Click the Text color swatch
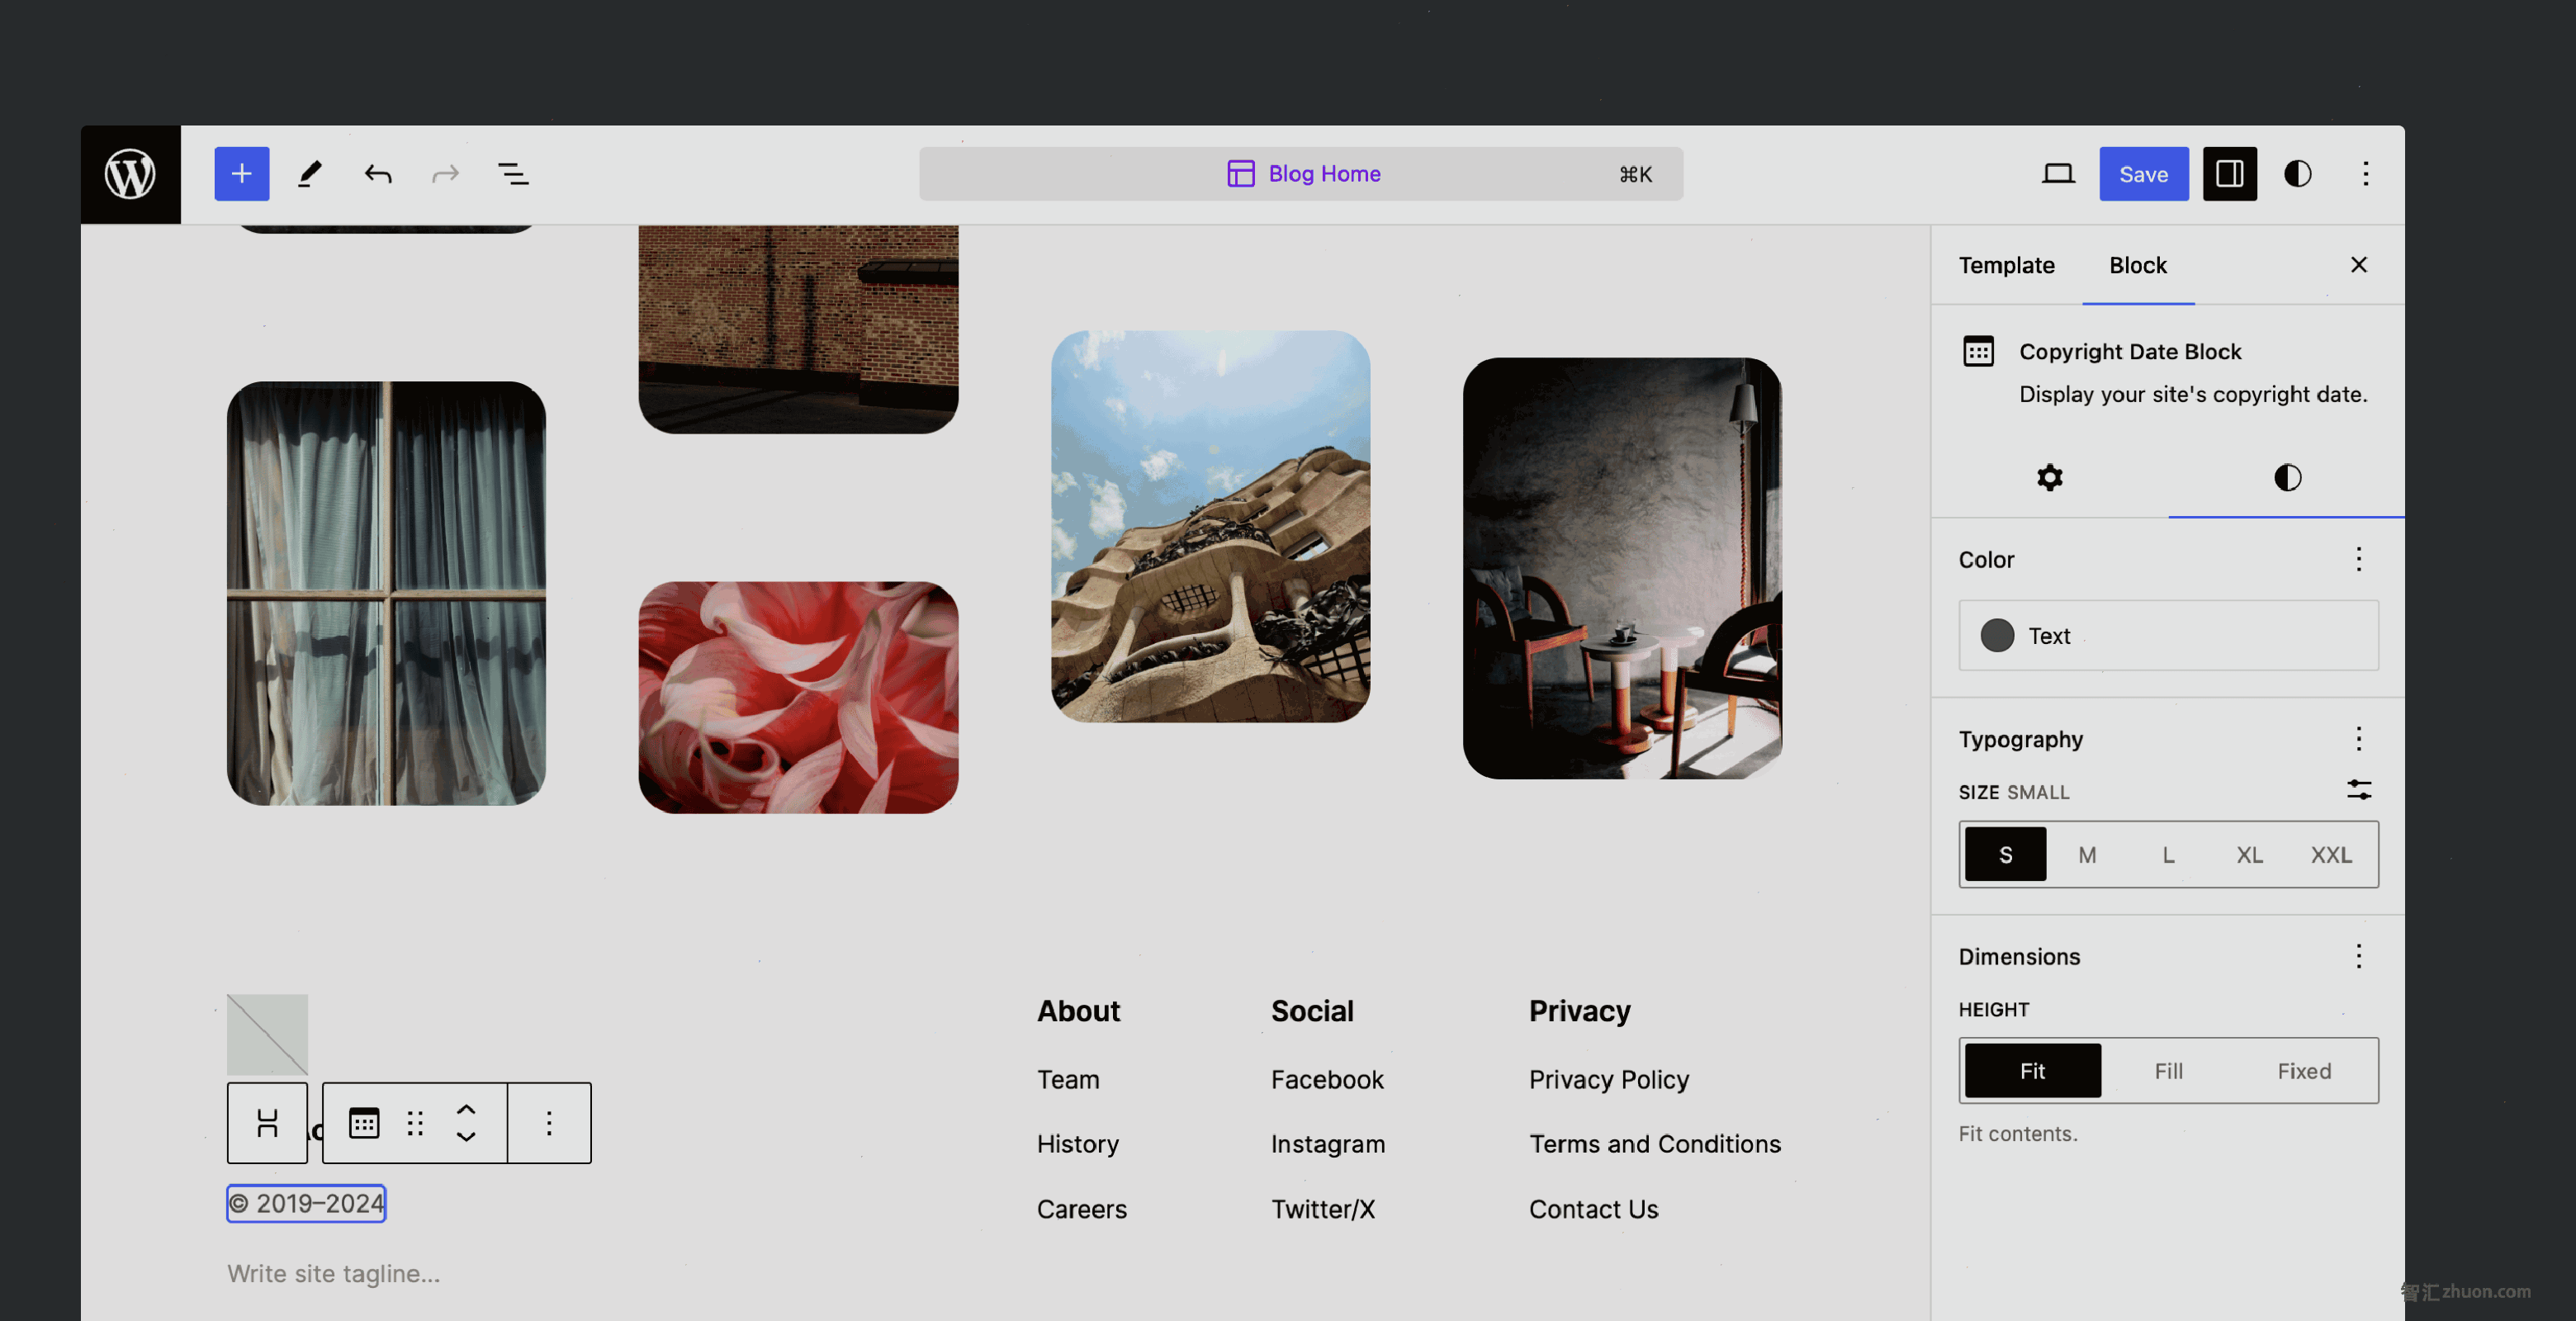Image resolution: width=2576 pixels, height=1321 pixels. point(1996,633)
